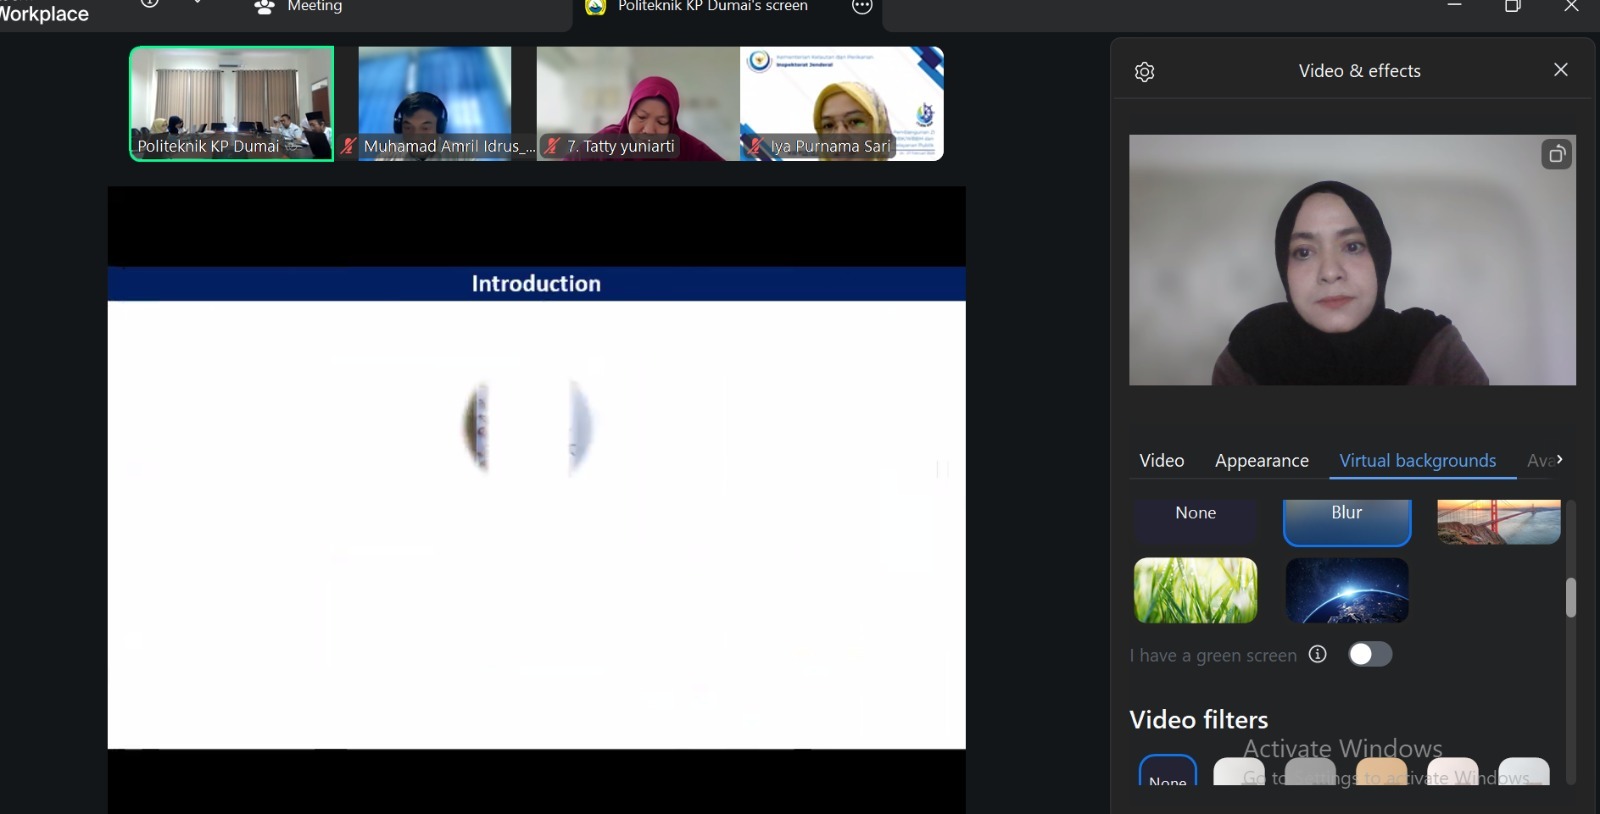Click the Video & effects panel scrollbar
The height and width of the screenshot is (814, 1600).
[1570, 598]
